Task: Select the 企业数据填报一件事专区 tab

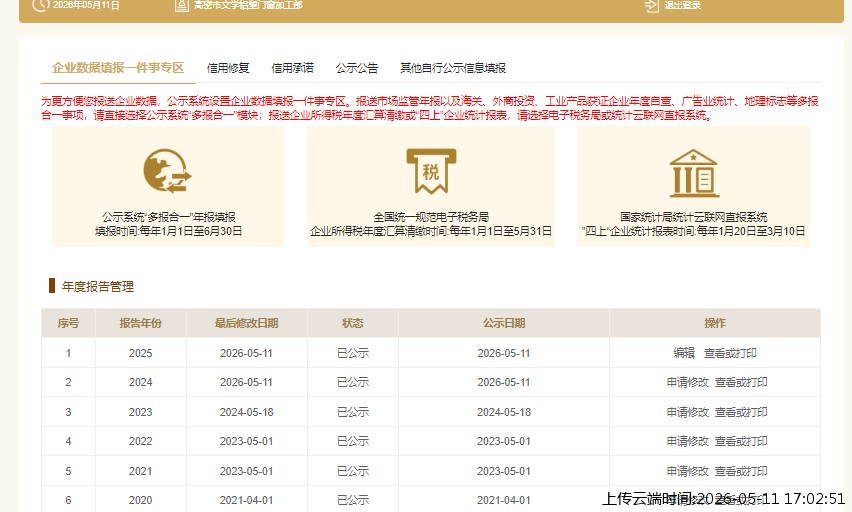Action: tap(118, 68)
